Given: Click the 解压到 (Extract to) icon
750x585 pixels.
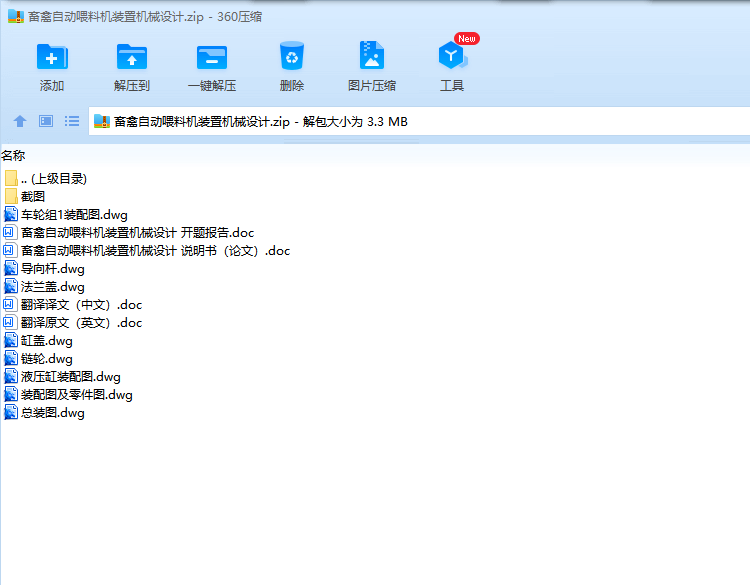Looking at the screenshot, I should pyautogui.click(x=132, y=57).
